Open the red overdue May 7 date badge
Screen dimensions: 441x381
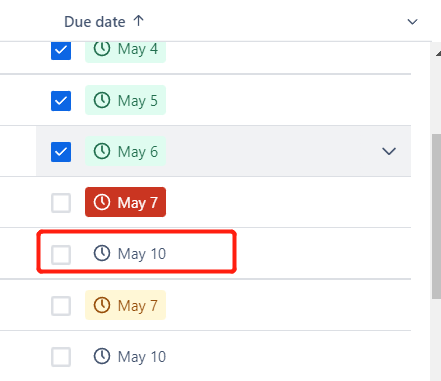(x=125, y=202)
